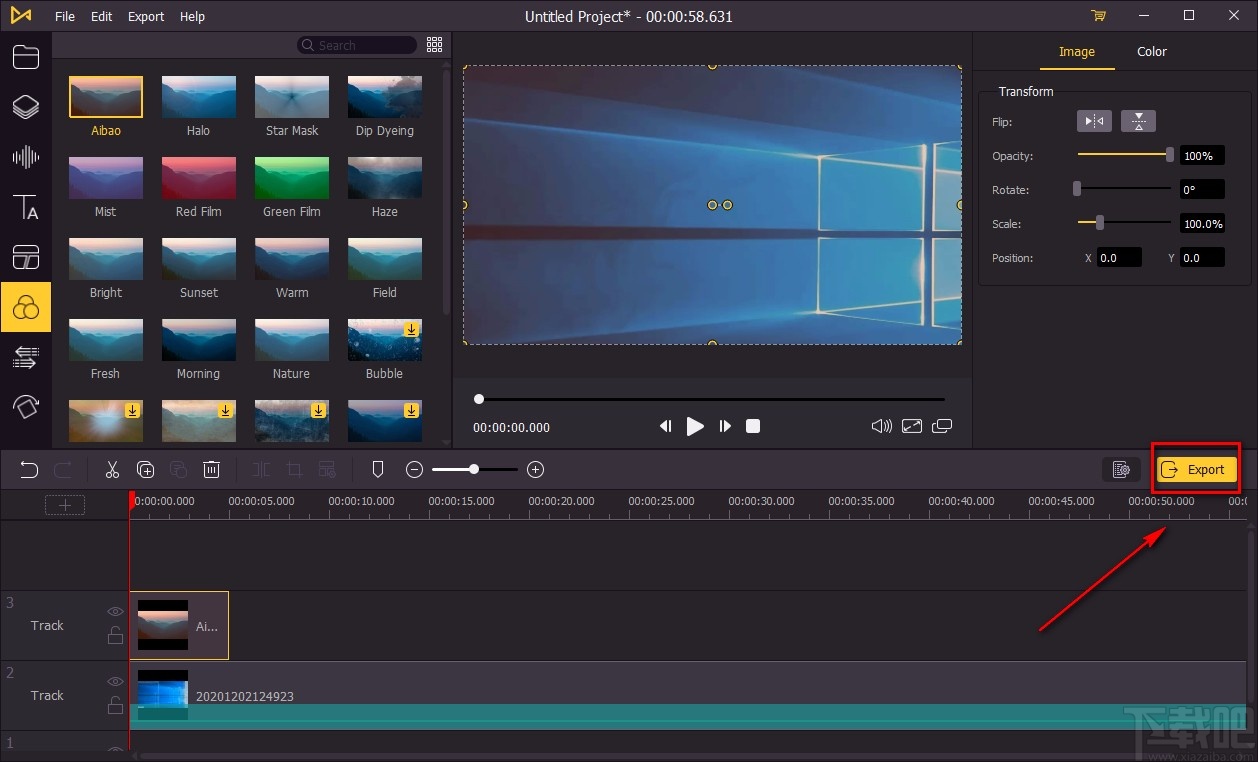This screenshot has width=1258, height=762.
Task: Hide Track 3 using eye icon
Action: point(115,611)
